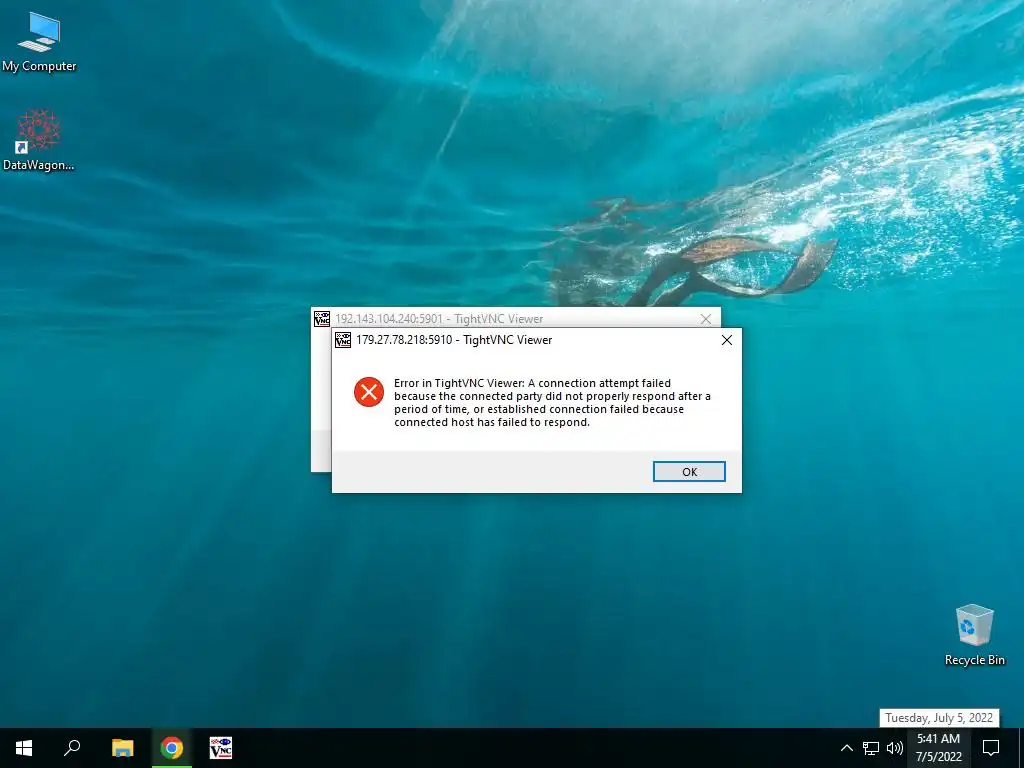Open the Windows Start menu
The image size is (1024, 768).
point(24,748)
